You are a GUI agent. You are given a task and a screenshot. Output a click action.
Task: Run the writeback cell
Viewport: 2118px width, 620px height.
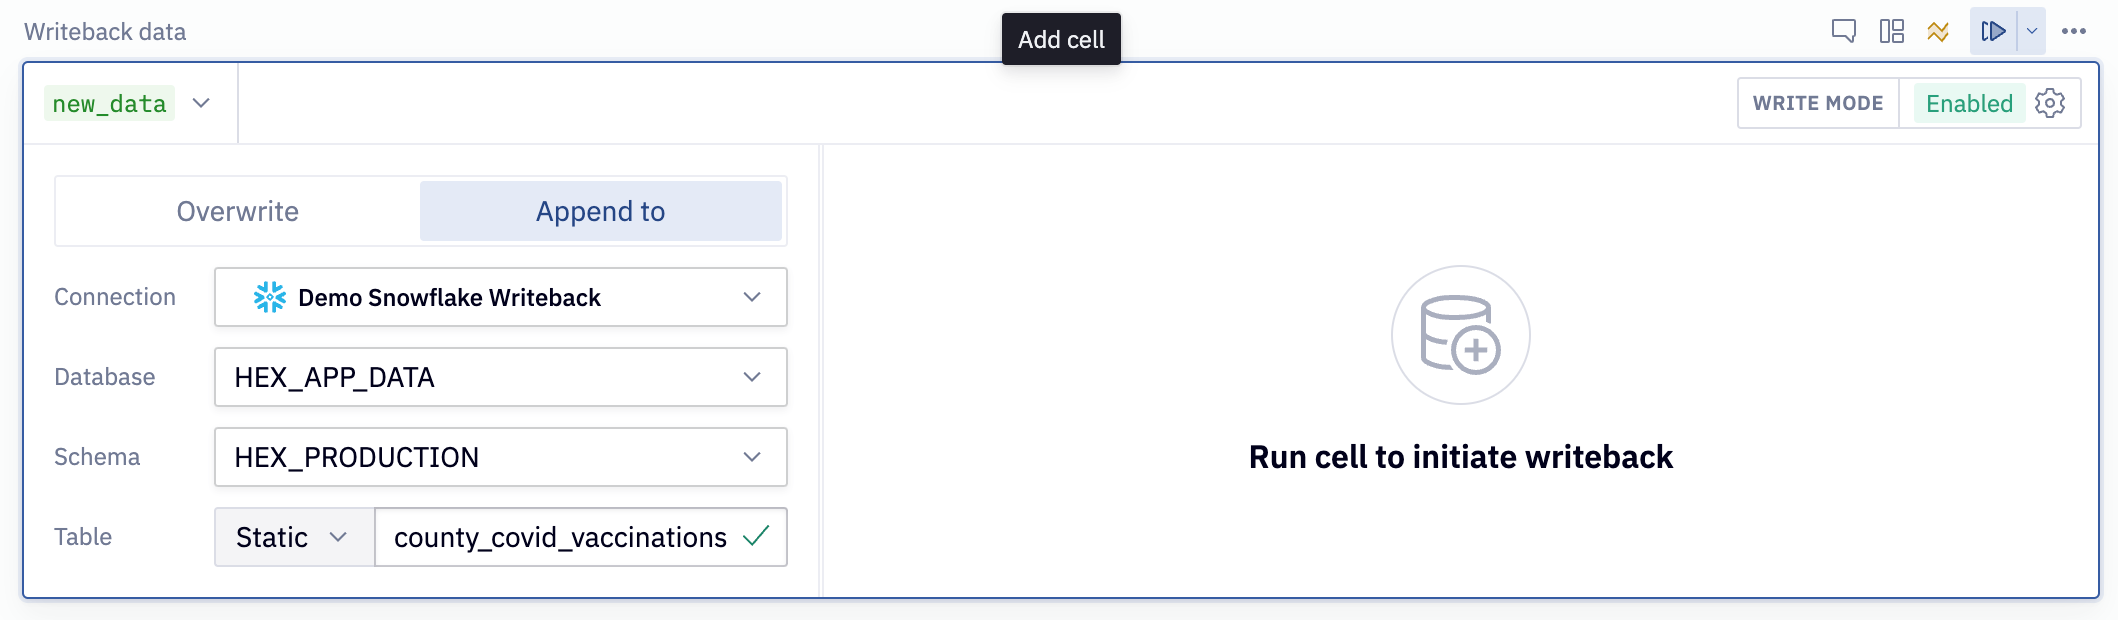1993,31
